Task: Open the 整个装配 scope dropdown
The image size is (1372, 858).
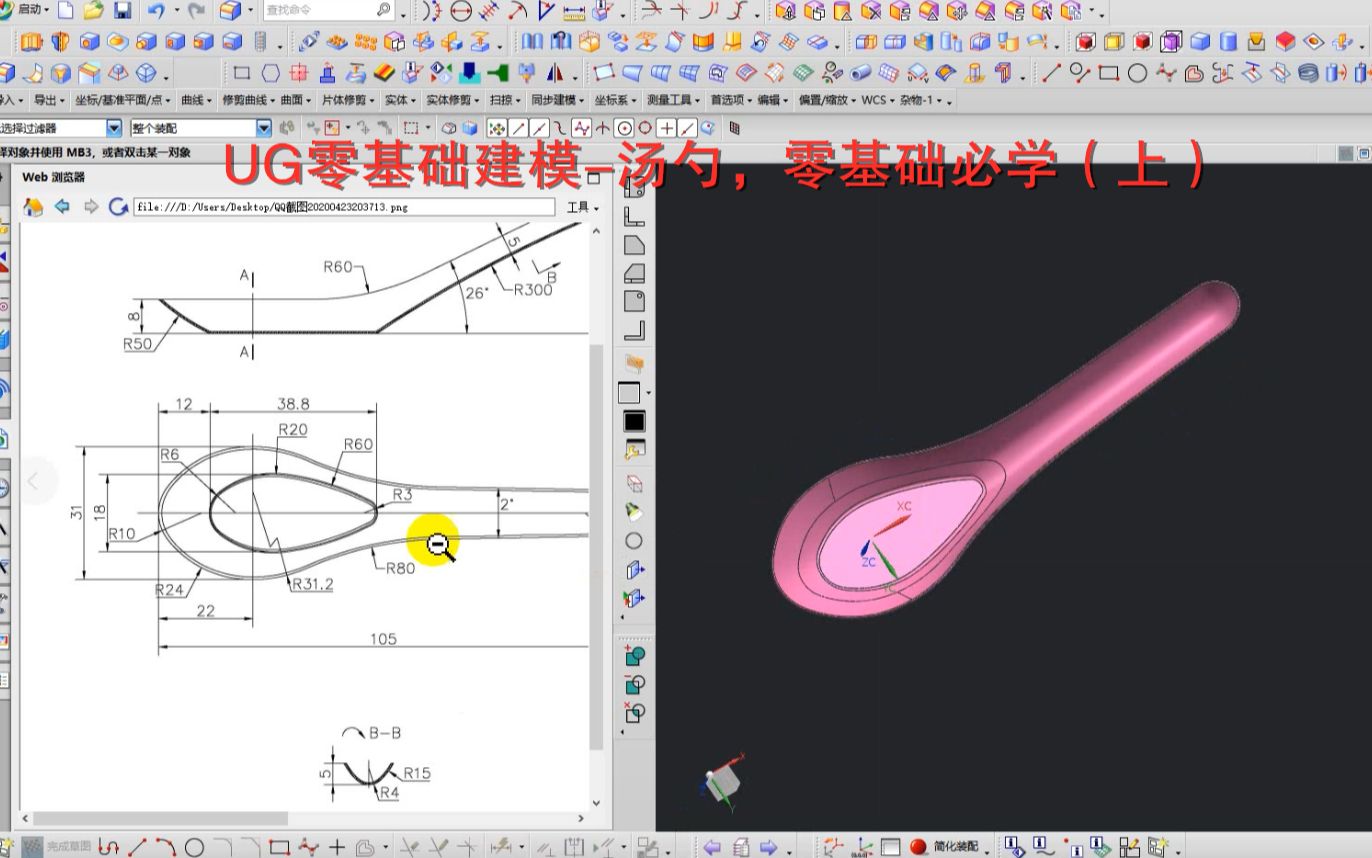Action: pyautogui.click(x=263, y=128)
